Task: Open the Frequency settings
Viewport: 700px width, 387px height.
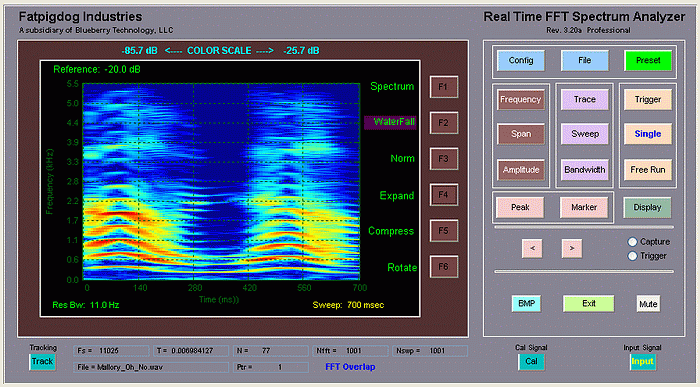Action: (521, 100)
